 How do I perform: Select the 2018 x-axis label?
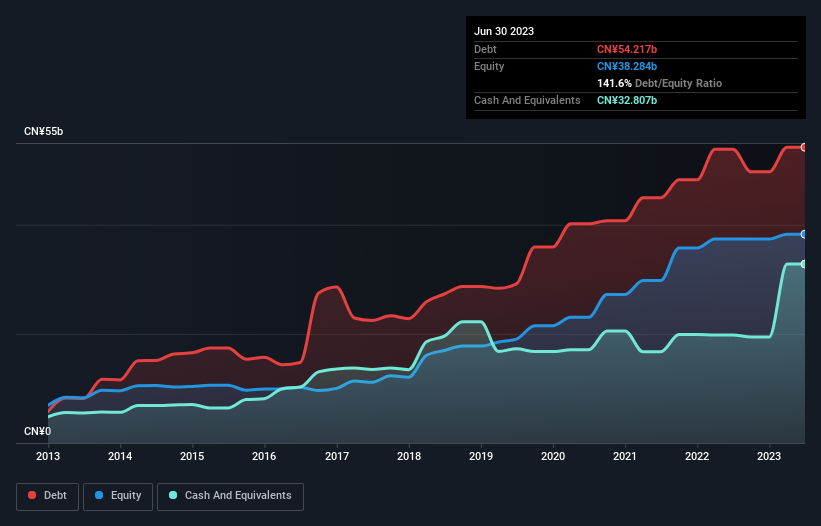(409, 456)
